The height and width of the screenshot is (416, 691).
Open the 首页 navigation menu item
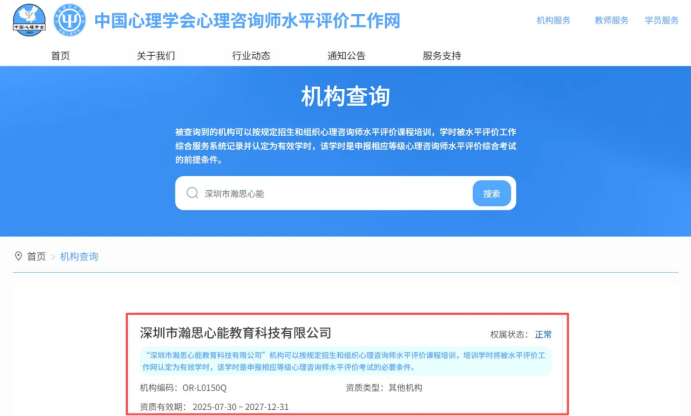(60, 56)
